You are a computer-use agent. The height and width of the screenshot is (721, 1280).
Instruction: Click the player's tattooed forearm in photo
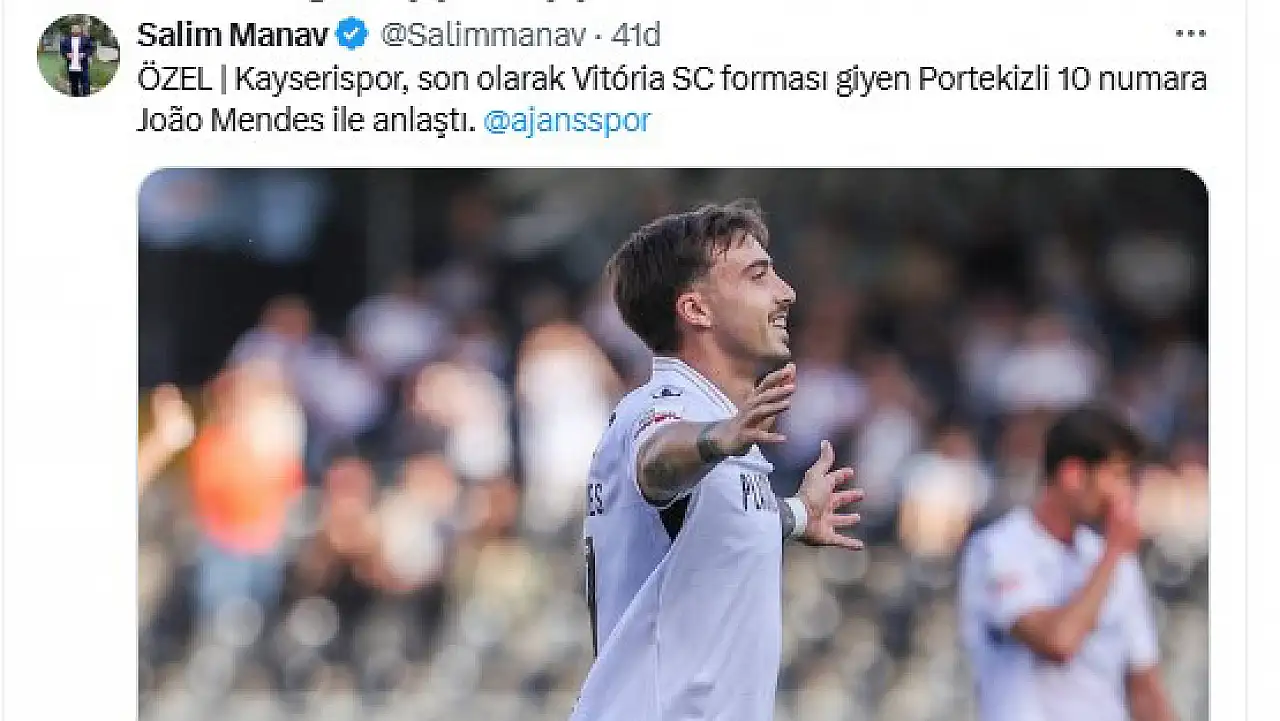click(x=688, y=451)
